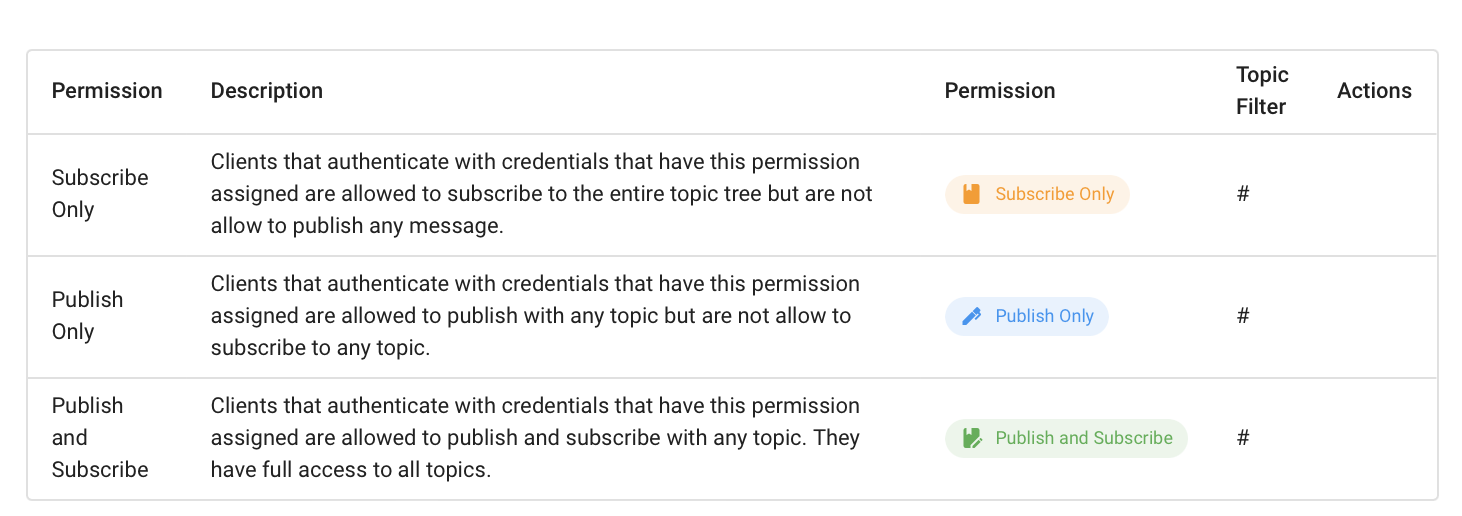1462x516 pixels.
Task: Click the first Permission column header
Action: pyautogui.click(x=107, y=91)
